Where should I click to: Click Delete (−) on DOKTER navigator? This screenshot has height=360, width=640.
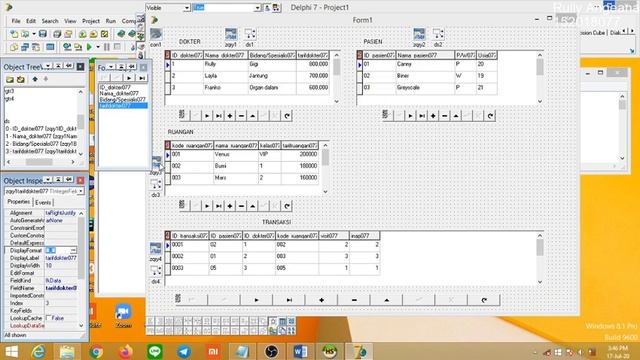pos(241,116)
